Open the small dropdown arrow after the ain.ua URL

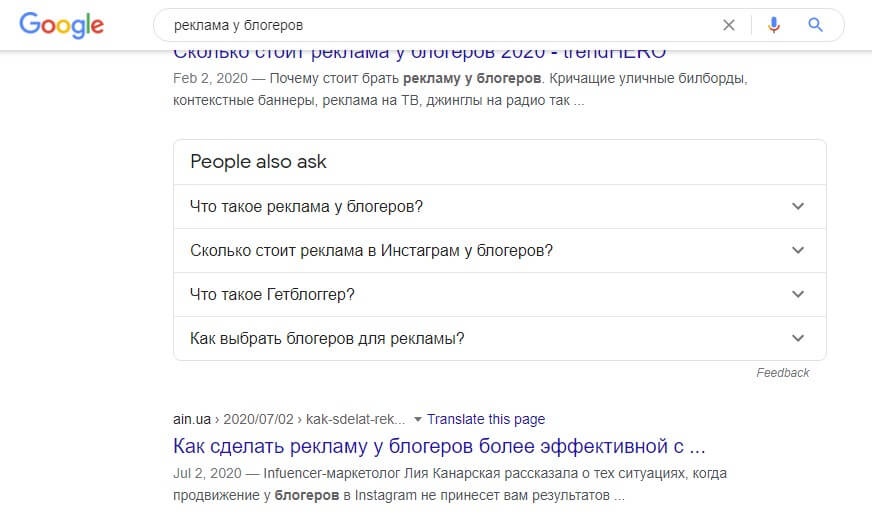tap(418, 419)
